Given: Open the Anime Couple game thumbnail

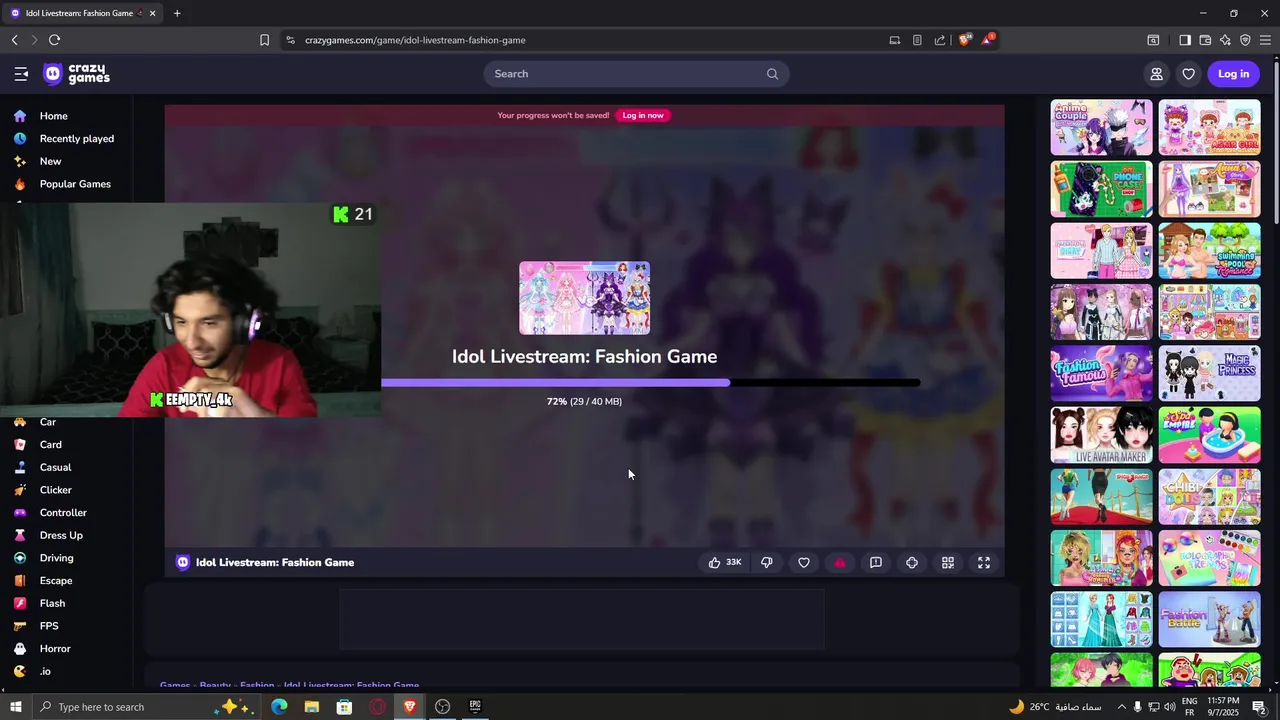Looking at the screenshot, I should [x=1101, y=127].
